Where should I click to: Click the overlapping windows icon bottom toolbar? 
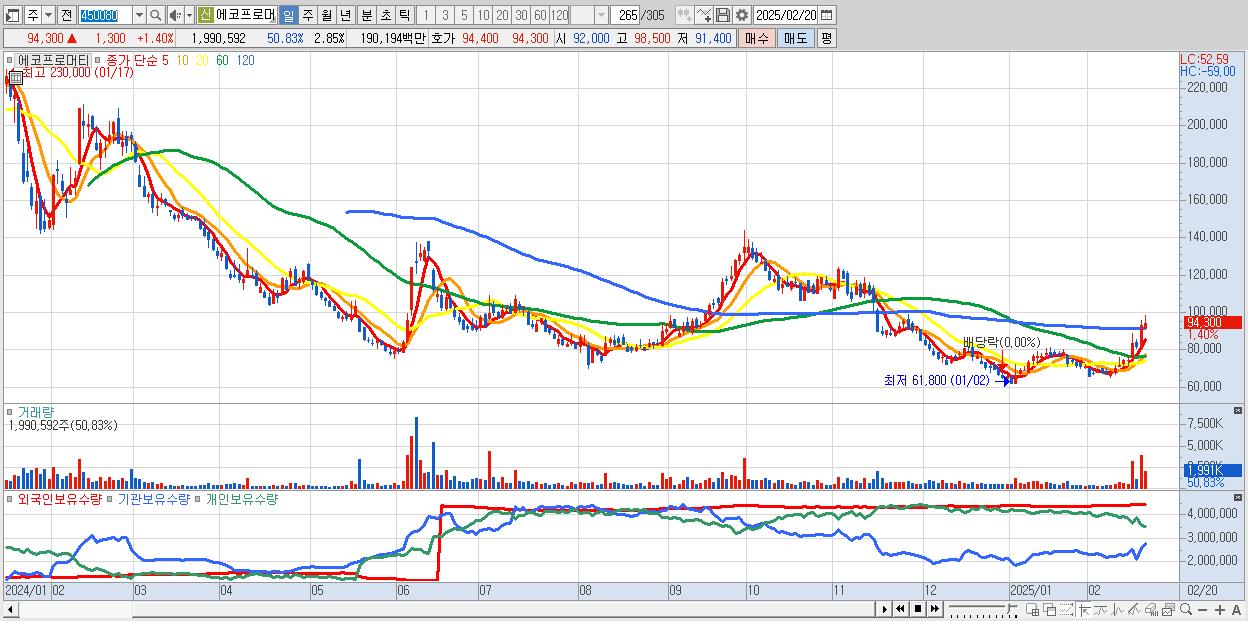[x=1050, y=609]
